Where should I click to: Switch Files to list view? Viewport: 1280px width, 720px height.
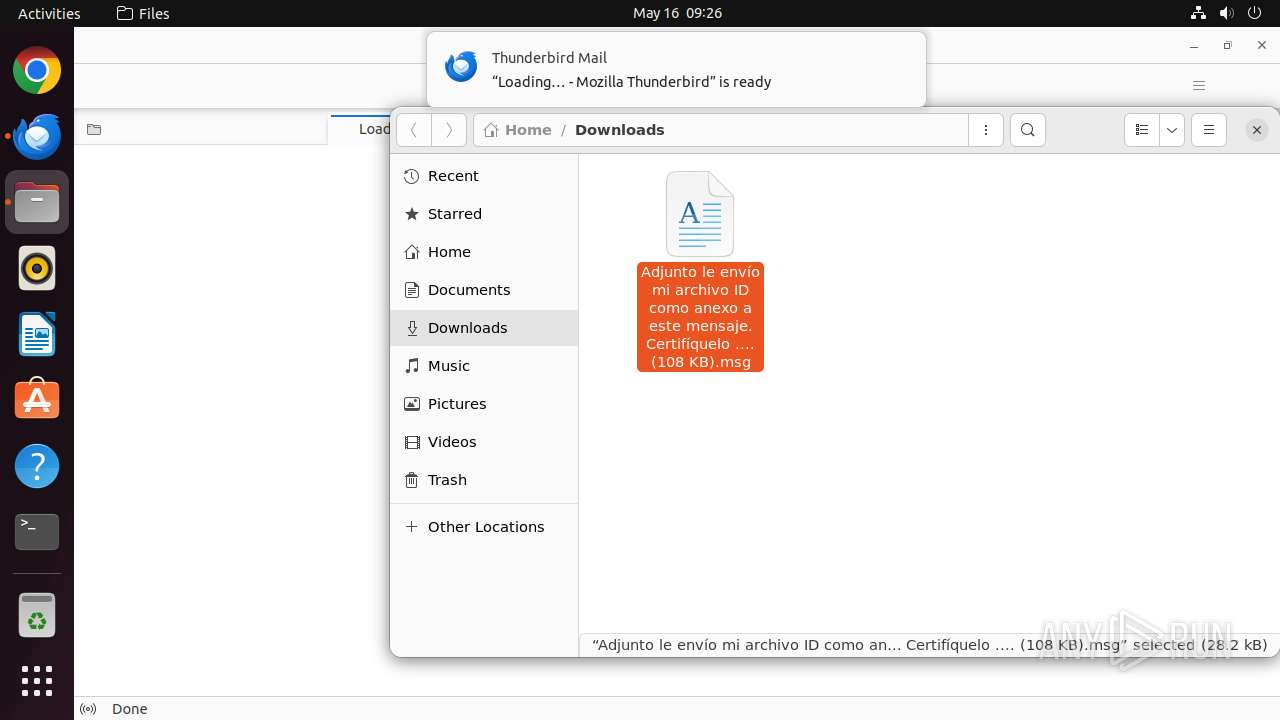(x=1142, y=130)
